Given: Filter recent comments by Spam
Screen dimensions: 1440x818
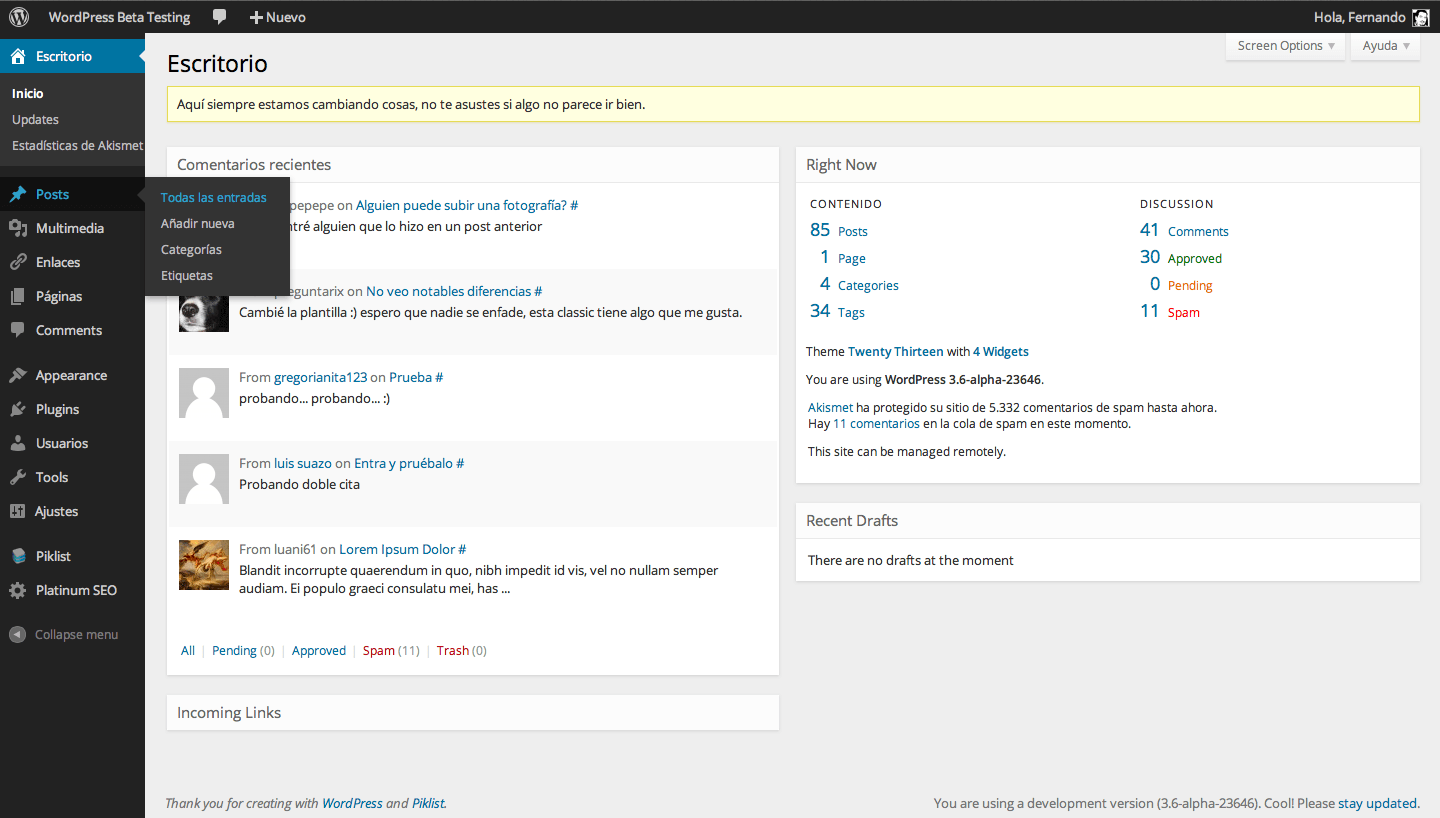Looking at the screenshot, I should pos(379,651).
